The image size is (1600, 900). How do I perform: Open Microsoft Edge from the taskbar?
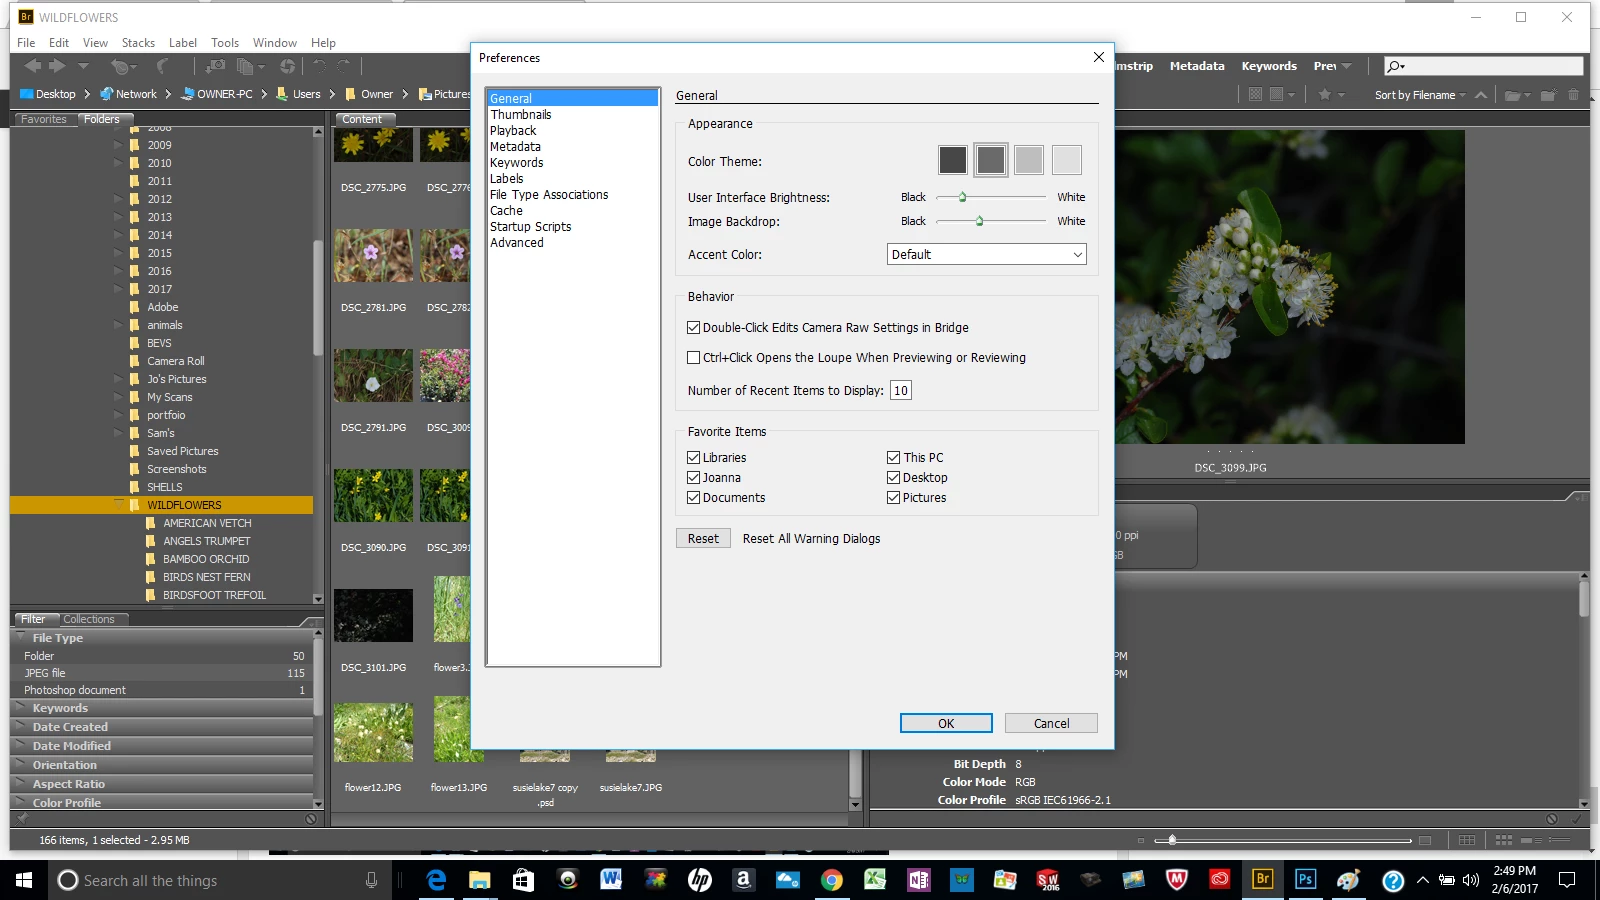coord(436,880)
